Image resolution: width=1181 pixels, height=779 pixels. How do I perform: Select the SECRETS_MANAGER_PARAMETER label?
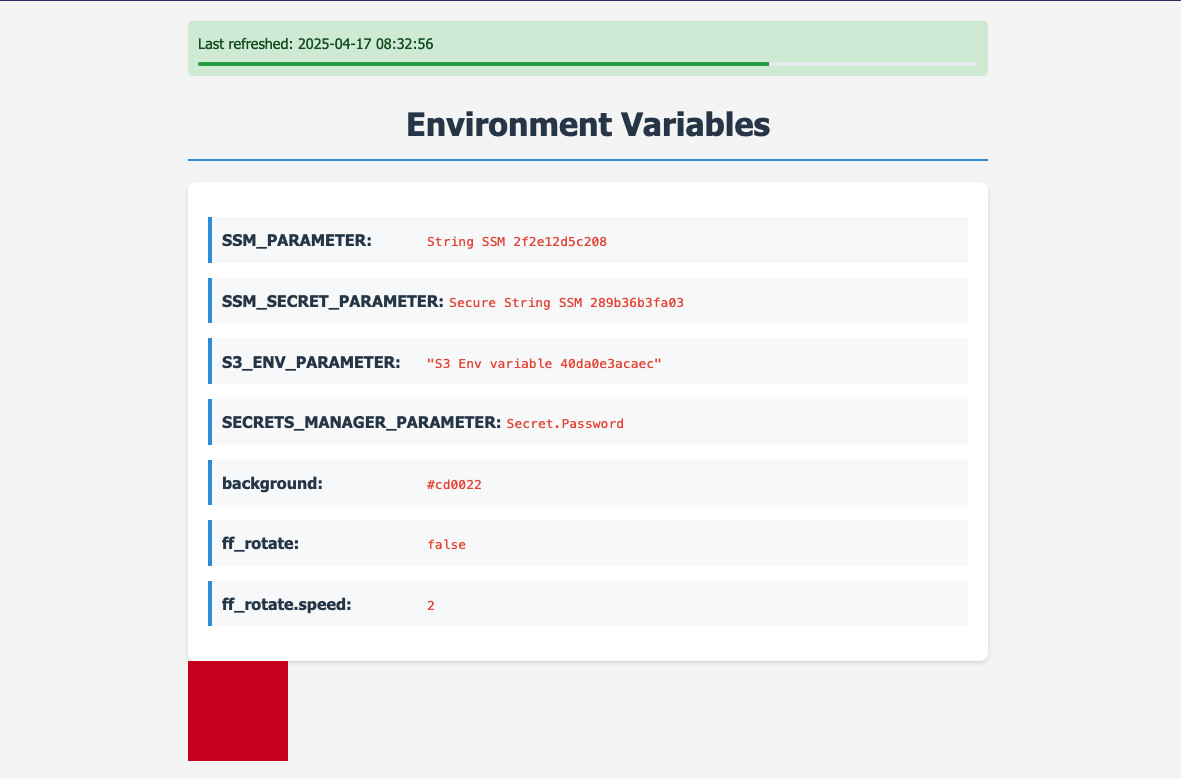click(x=361, y=422)
